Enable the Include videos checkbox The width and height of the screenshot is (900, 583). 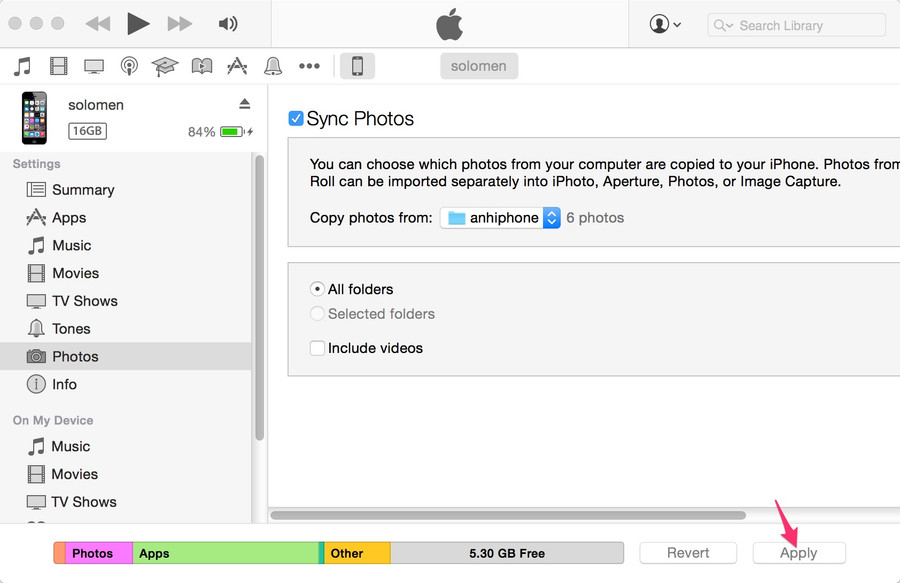click(x=317, y=348)
